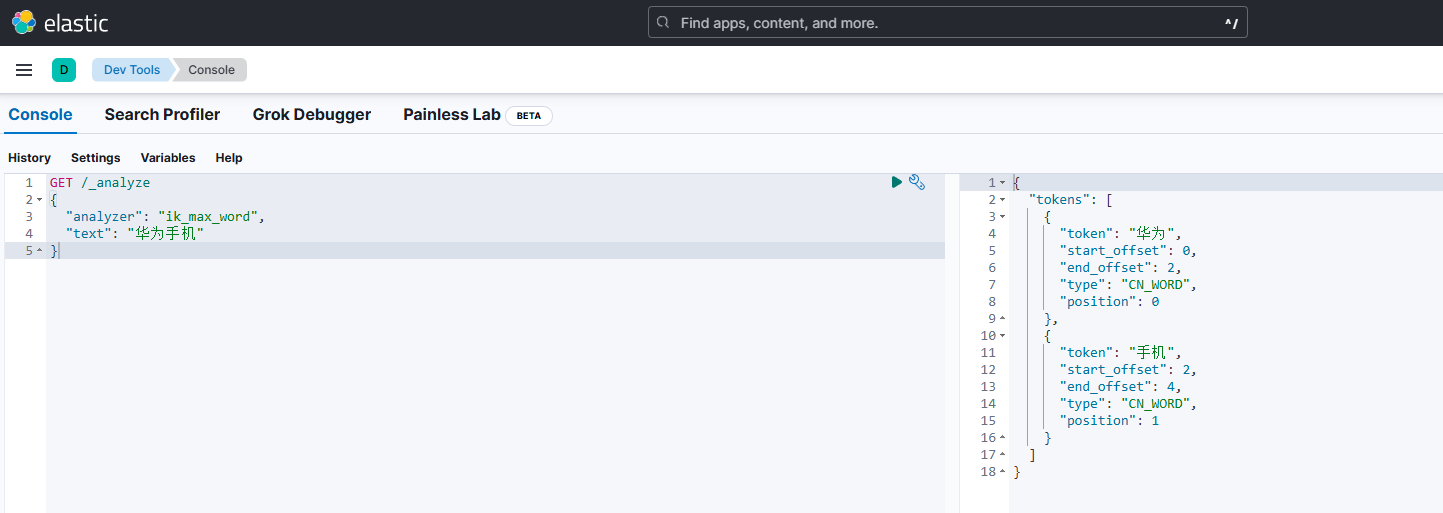Screen dimensions: 1443x513
Task: Open the Grok Debugger tab
Action: click(x=311, y=115)
